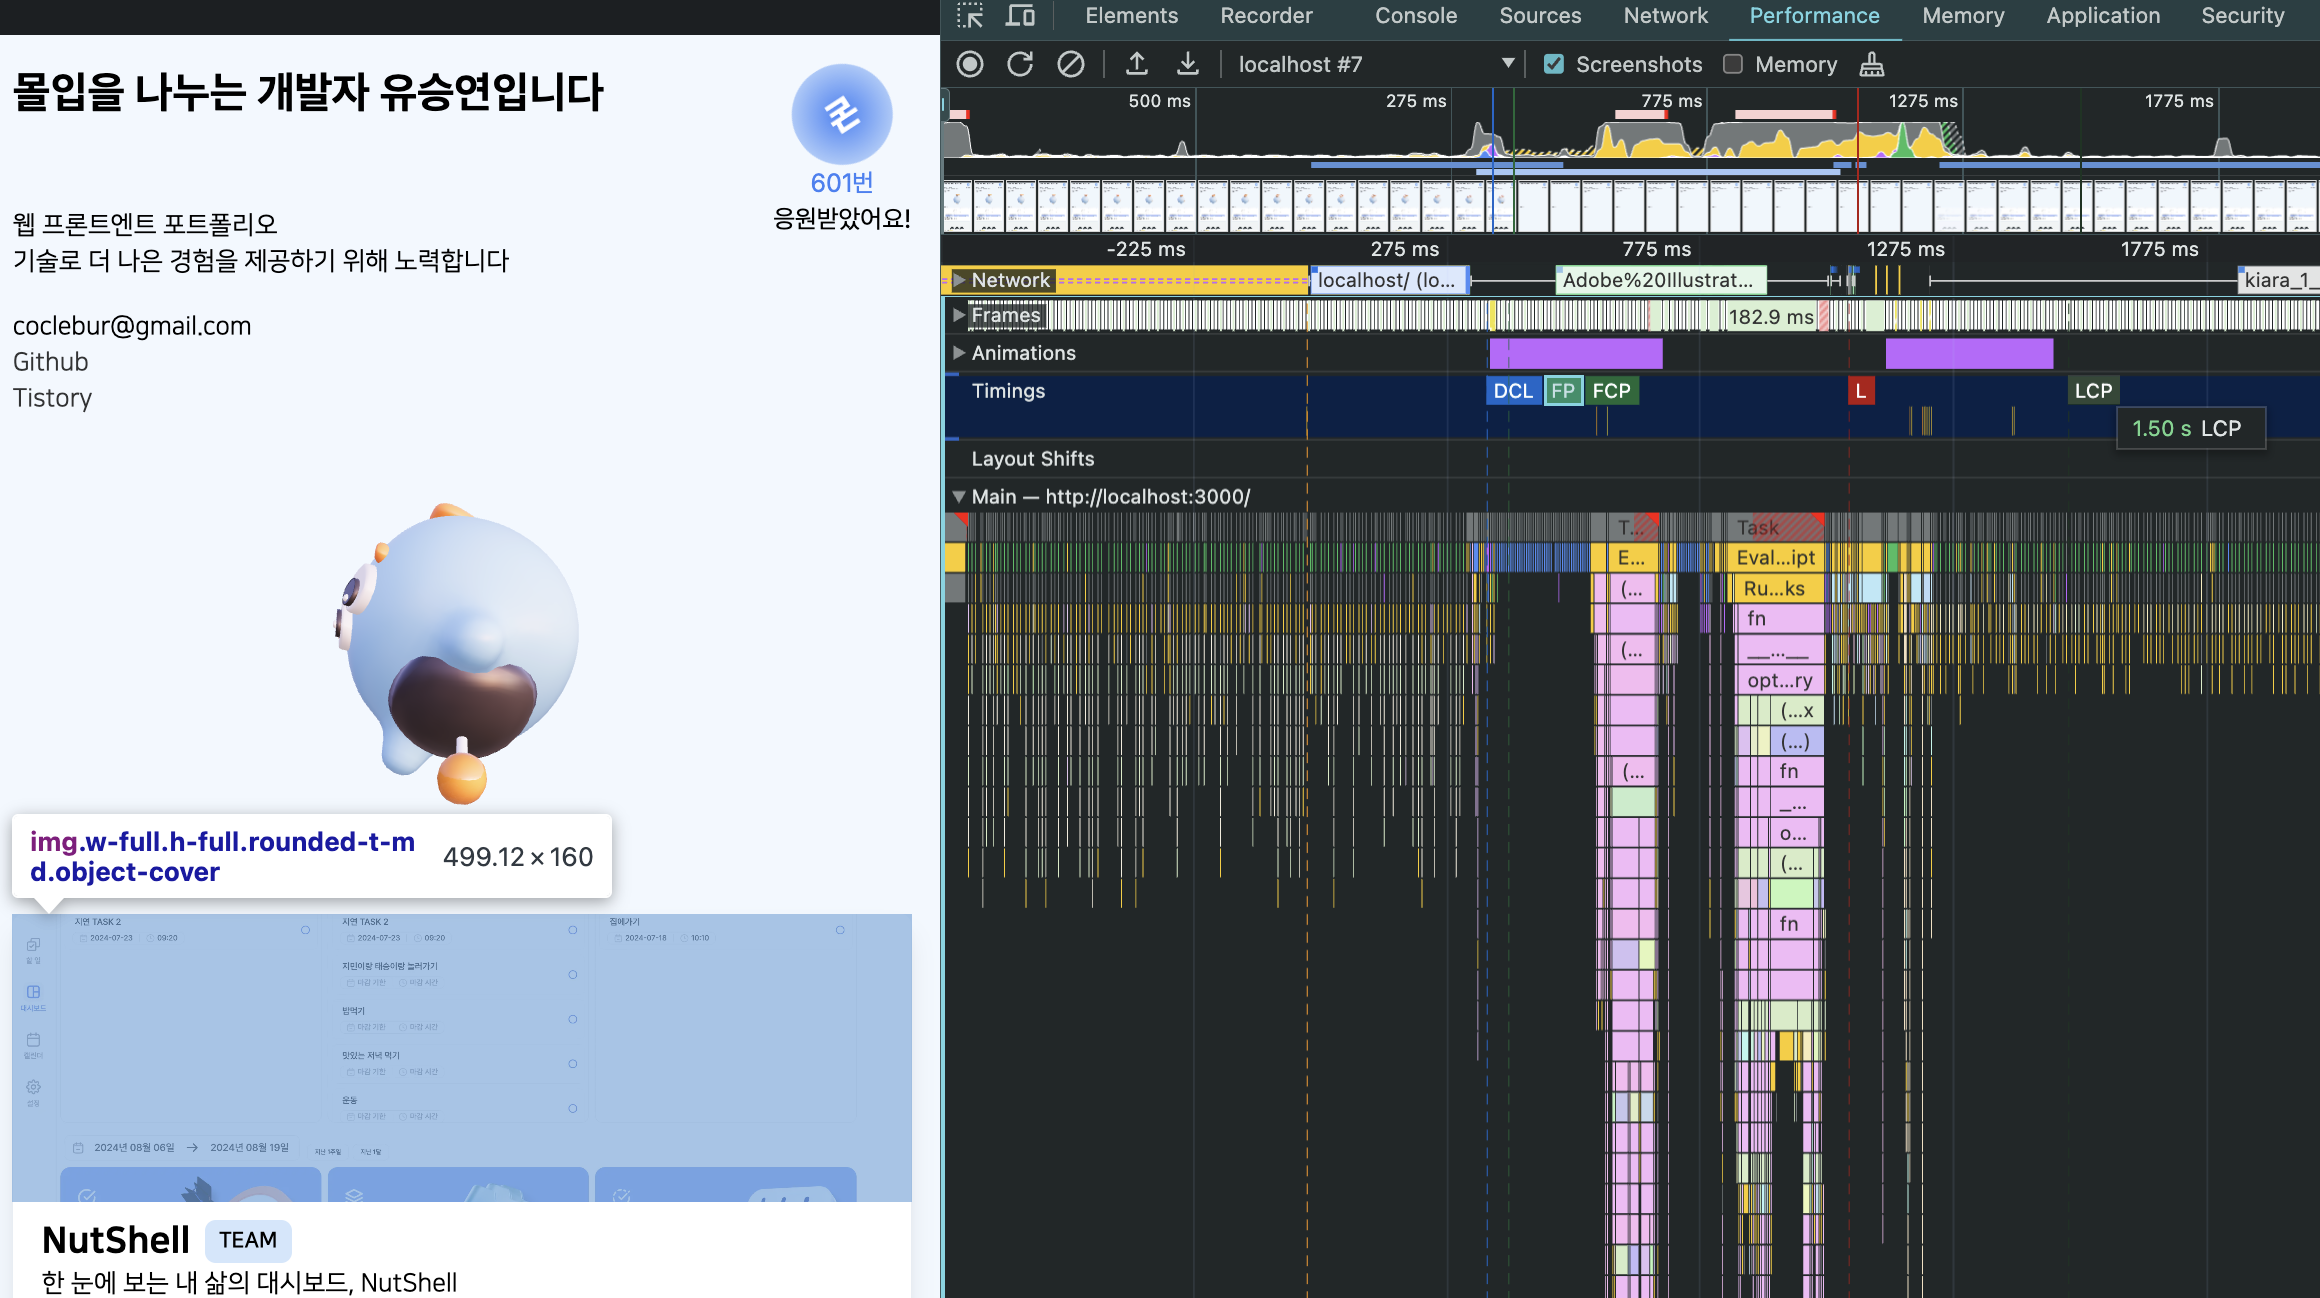This screenshot has height=1298, width=2320.
Task: Enable the Memory checkbox in toolbar
Action: click(1733, 64)
